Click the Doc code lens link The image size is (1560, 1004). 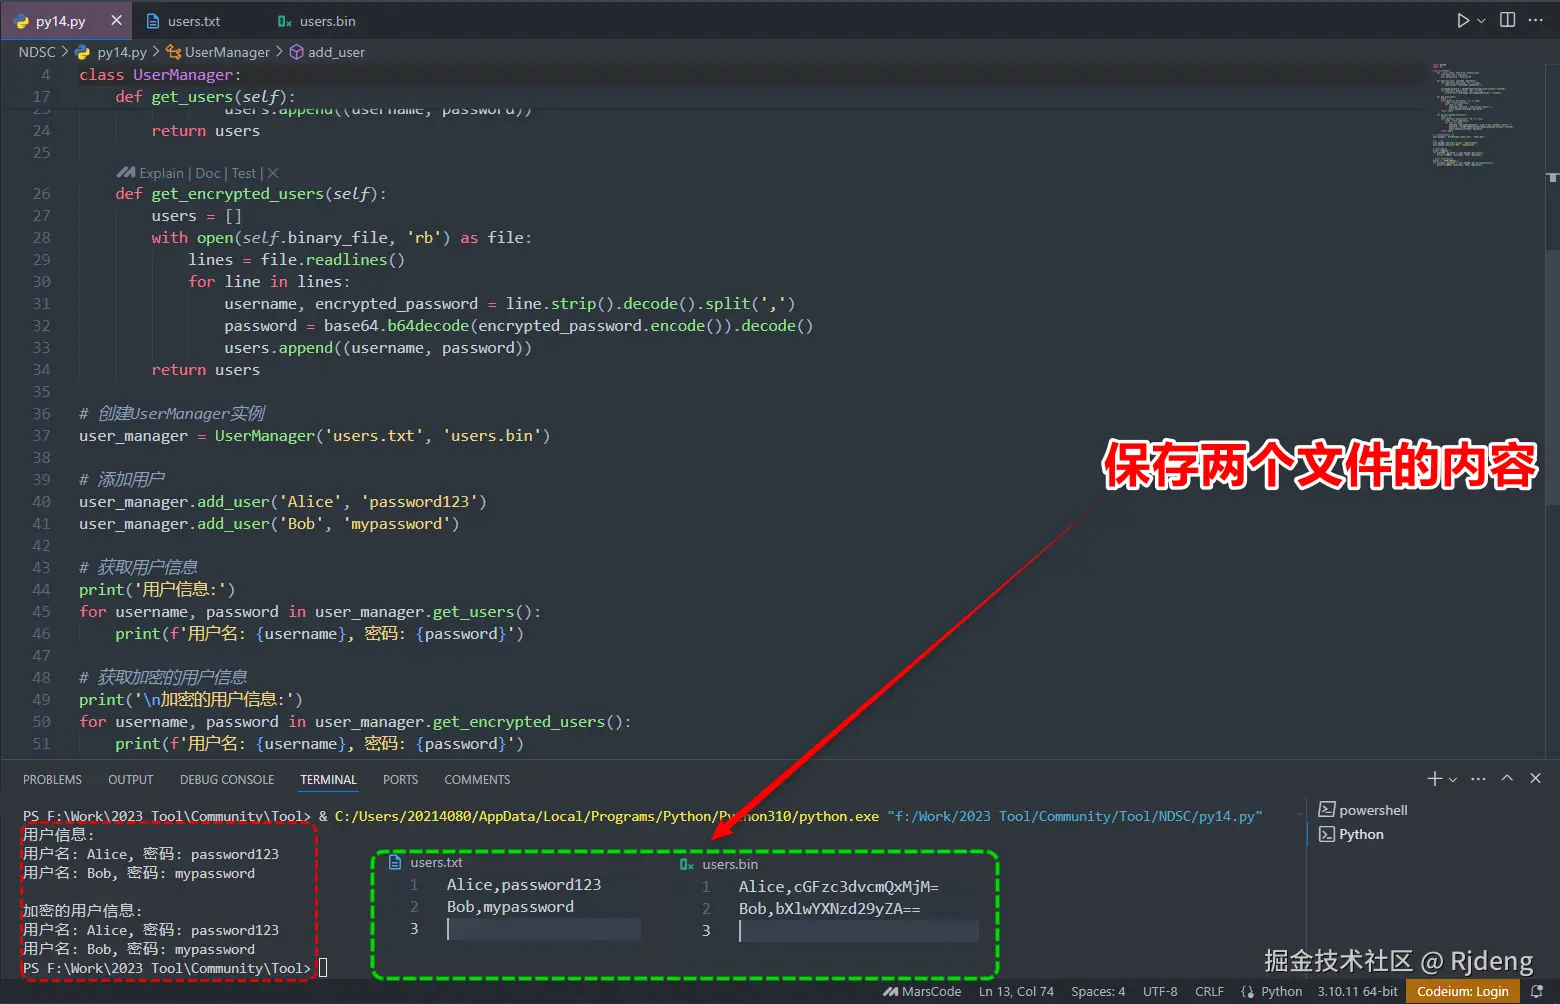(208, 173)
